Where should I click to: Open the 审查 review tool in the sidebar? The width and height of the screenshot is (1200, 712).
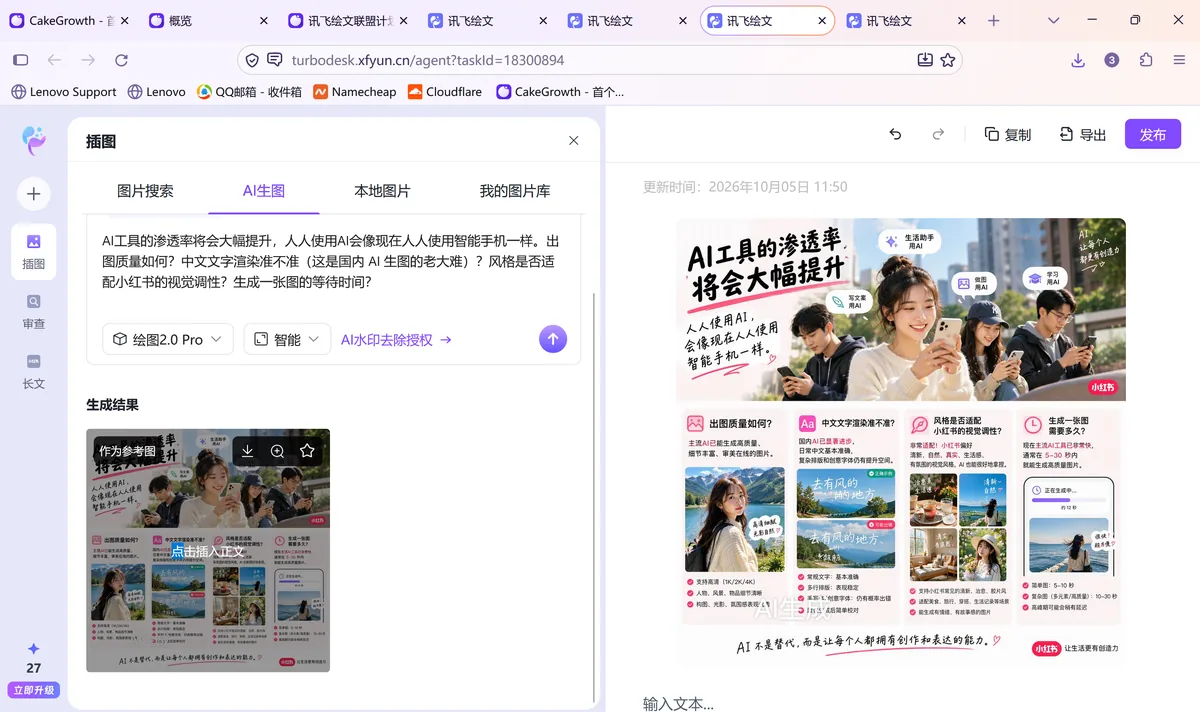[x=34, y=311]
